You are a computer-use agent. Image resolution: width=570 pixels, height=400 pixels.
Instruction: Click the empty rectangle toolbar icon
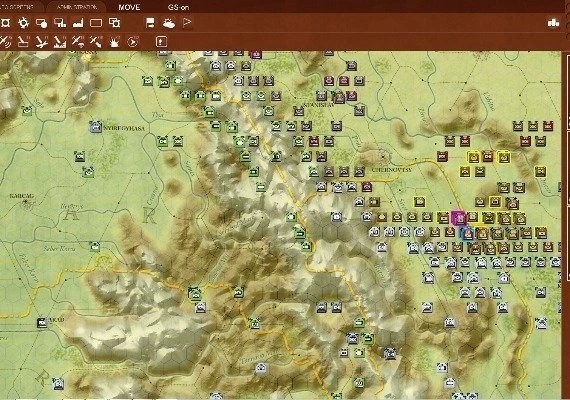coord(96,23)
